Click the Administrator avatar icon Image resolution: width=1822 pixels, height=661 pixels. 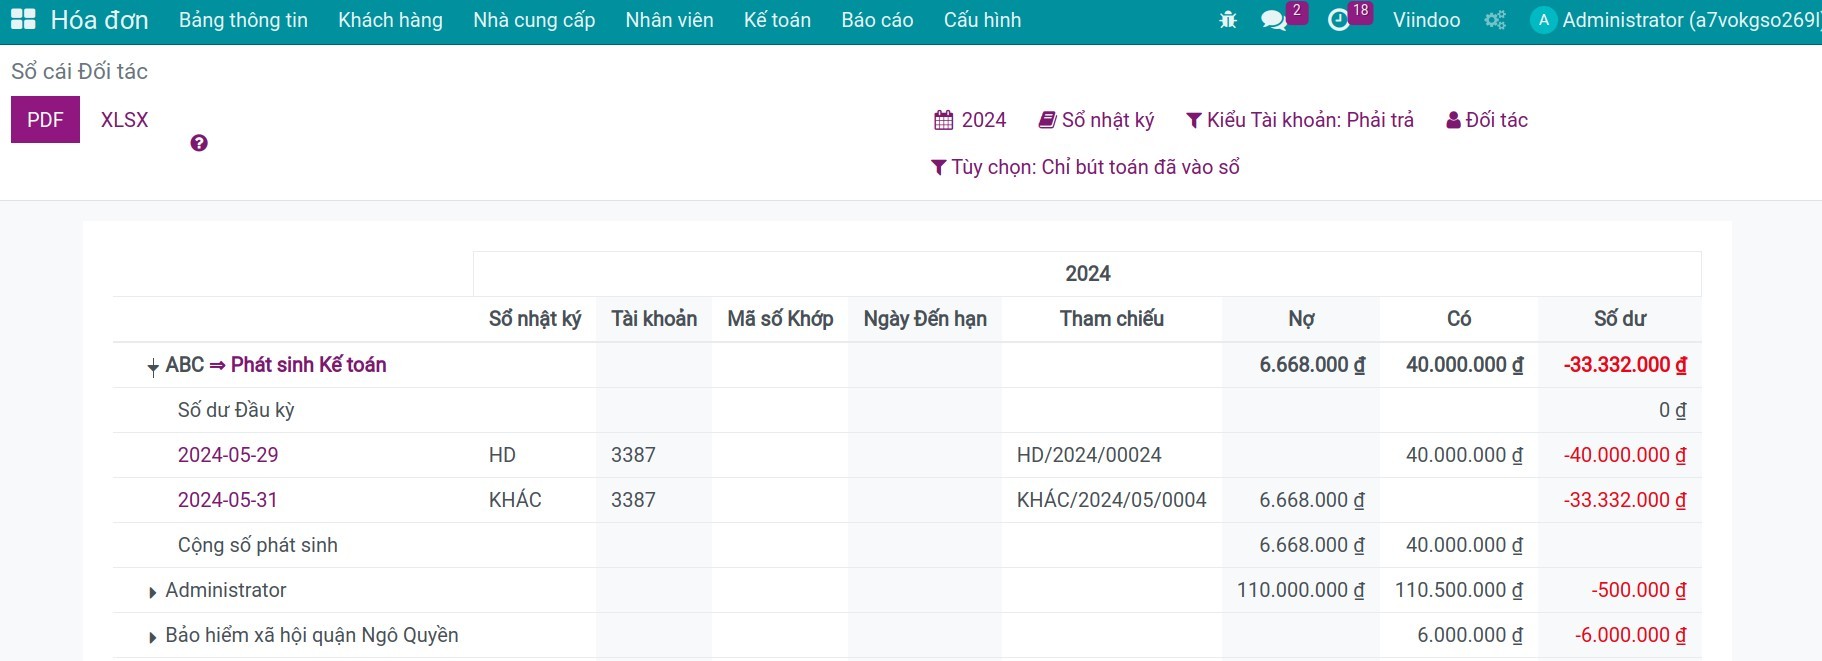pyautogui.click(x=1543, y=20)
